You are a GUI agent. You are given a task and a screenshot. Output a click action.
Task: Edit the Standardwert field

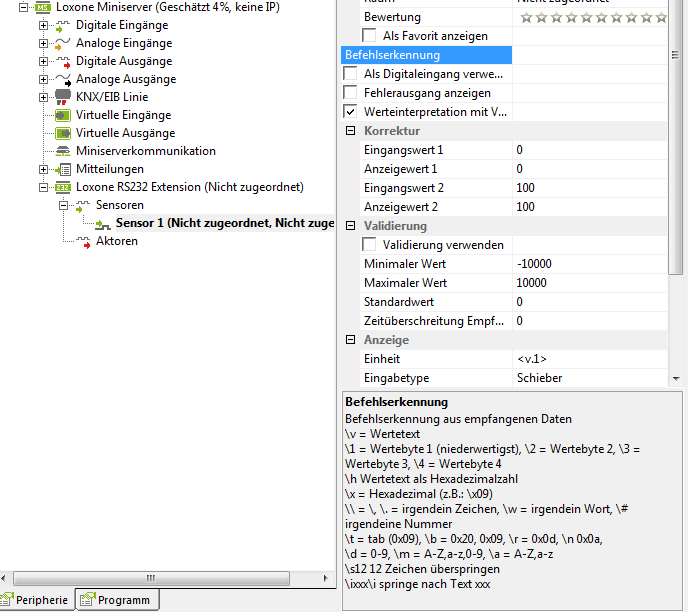589,302
